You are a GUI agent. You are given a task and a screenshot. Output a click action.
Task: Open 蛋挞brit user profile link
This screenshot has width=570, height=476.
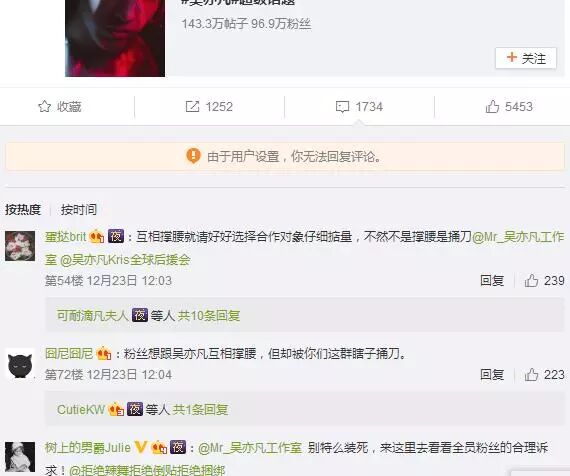coord(65,237)
